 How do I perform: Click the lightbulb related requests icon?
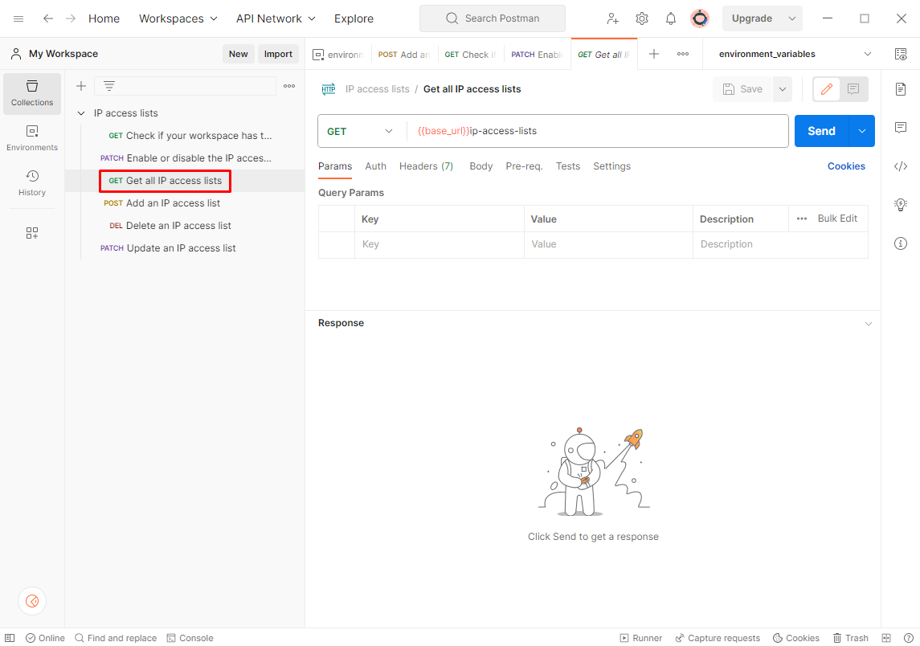[901, 204]
